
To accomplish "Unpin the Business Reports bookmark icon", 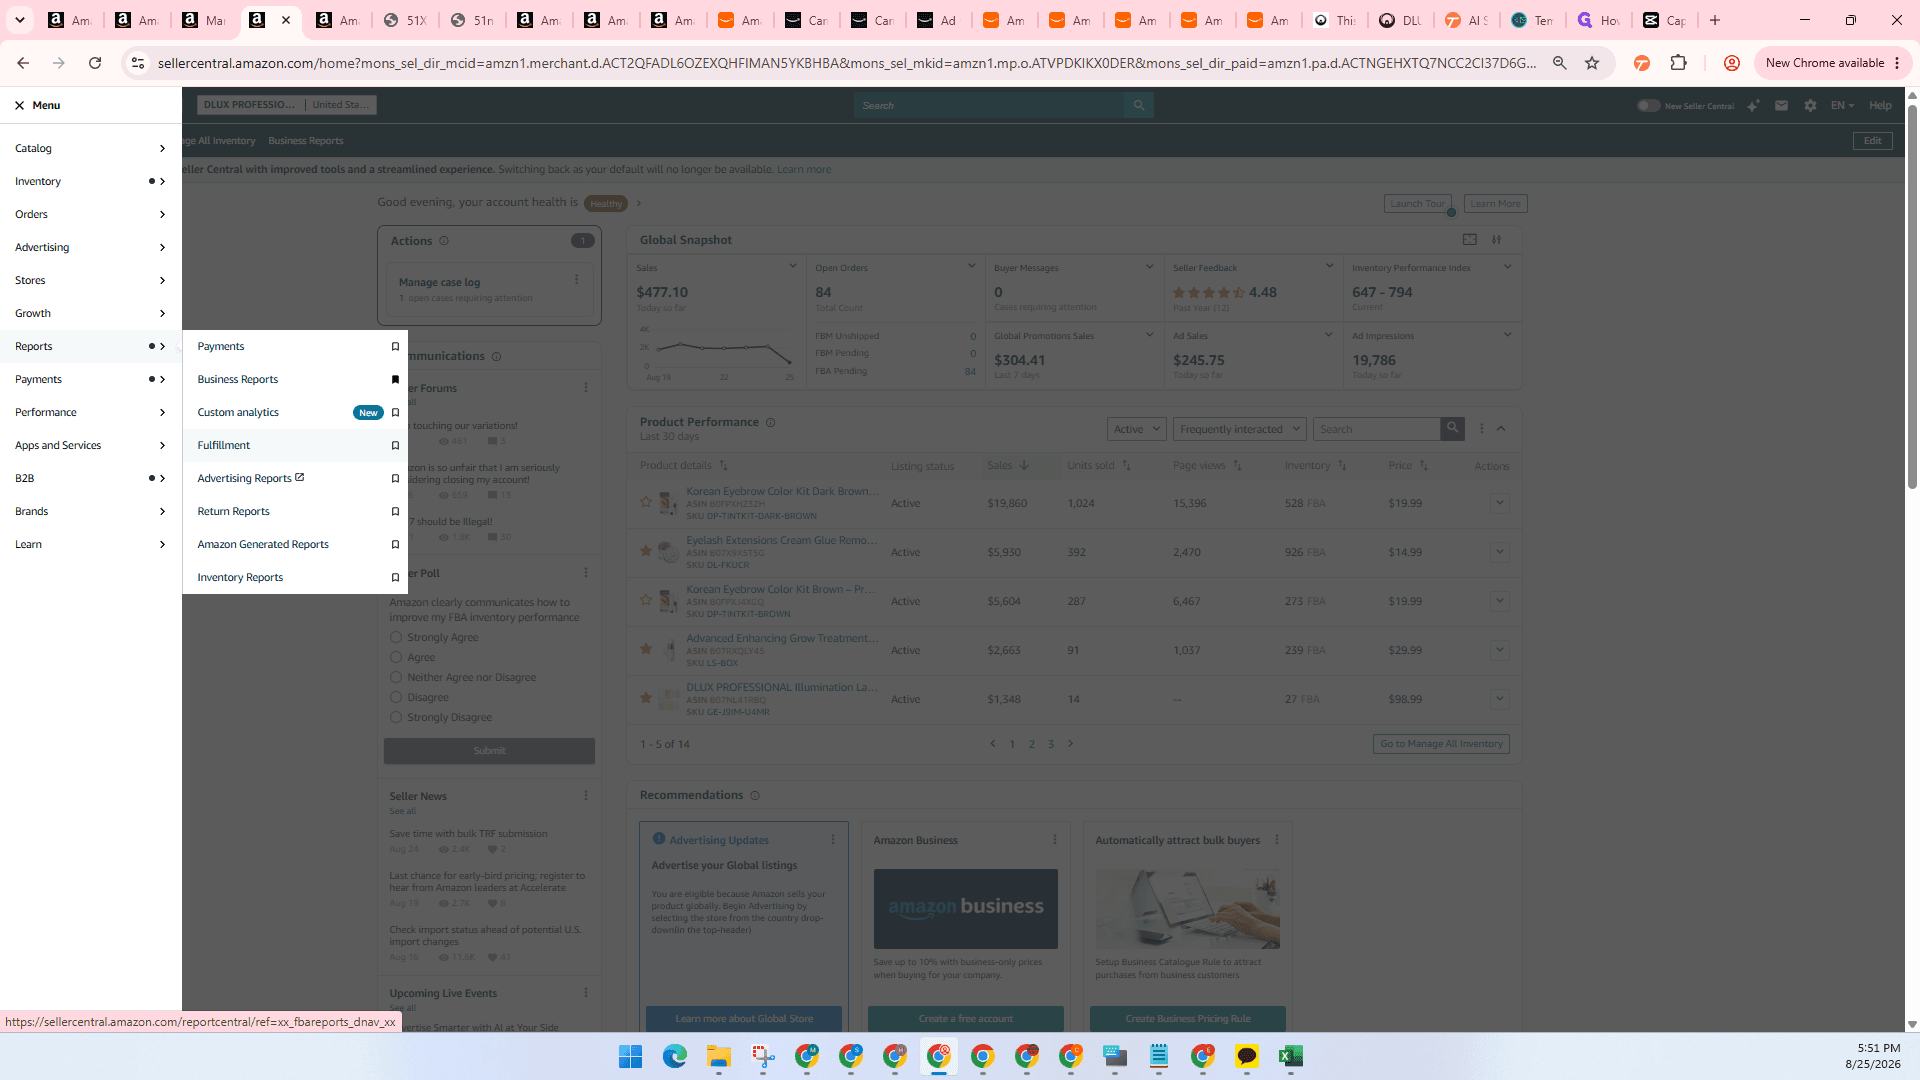I will click(395, 380).
